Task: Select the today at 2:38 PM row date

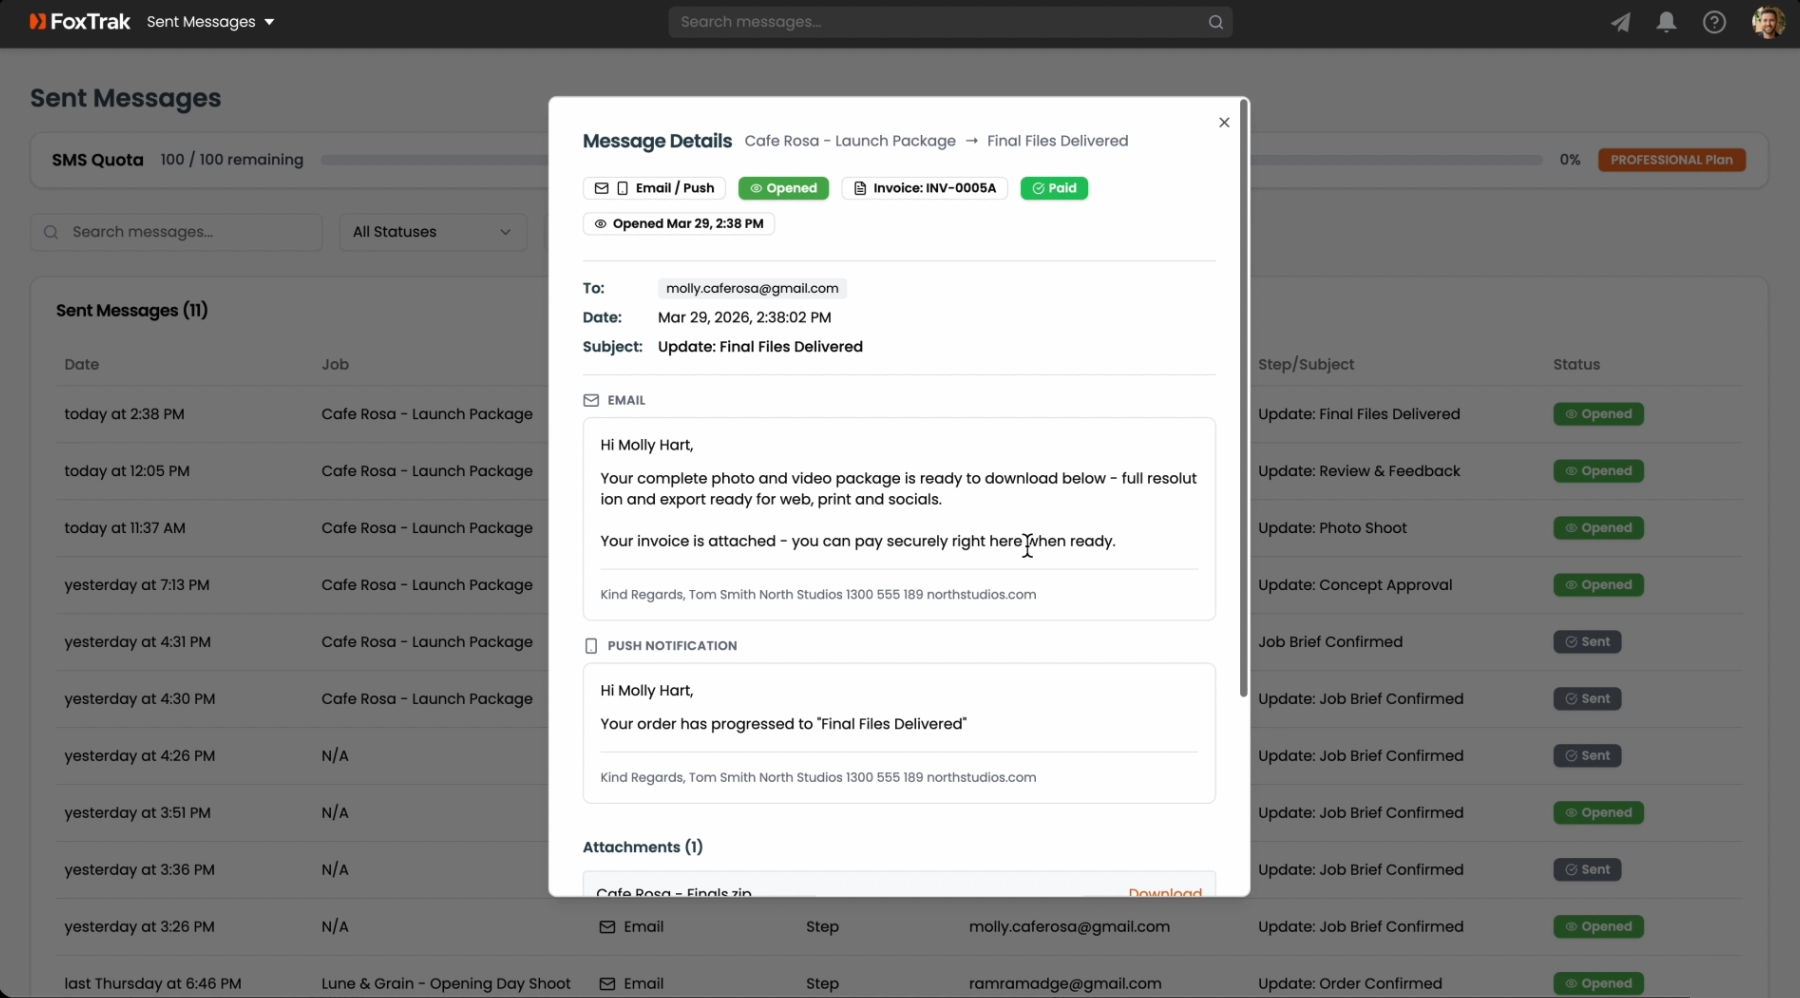Action: pos(124,414)
